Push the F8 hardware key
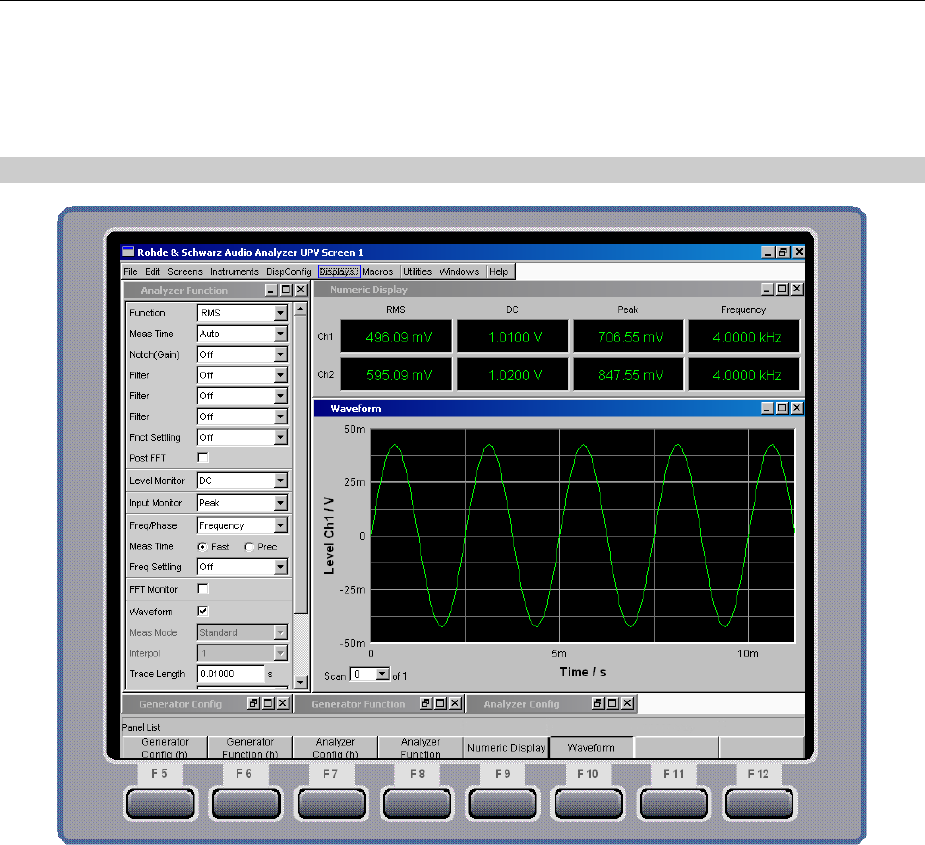 417,804
